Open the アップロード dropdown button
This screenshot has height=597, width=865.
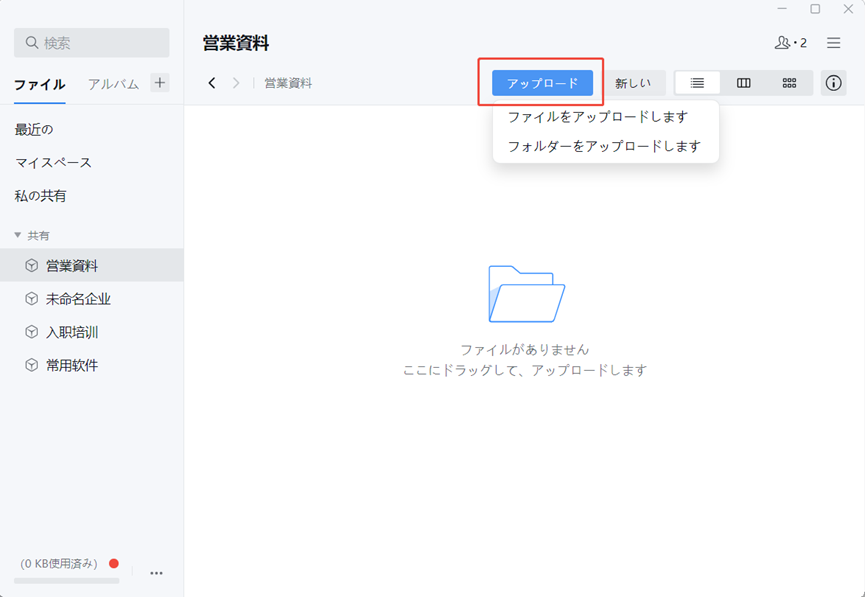pos(542,83)
